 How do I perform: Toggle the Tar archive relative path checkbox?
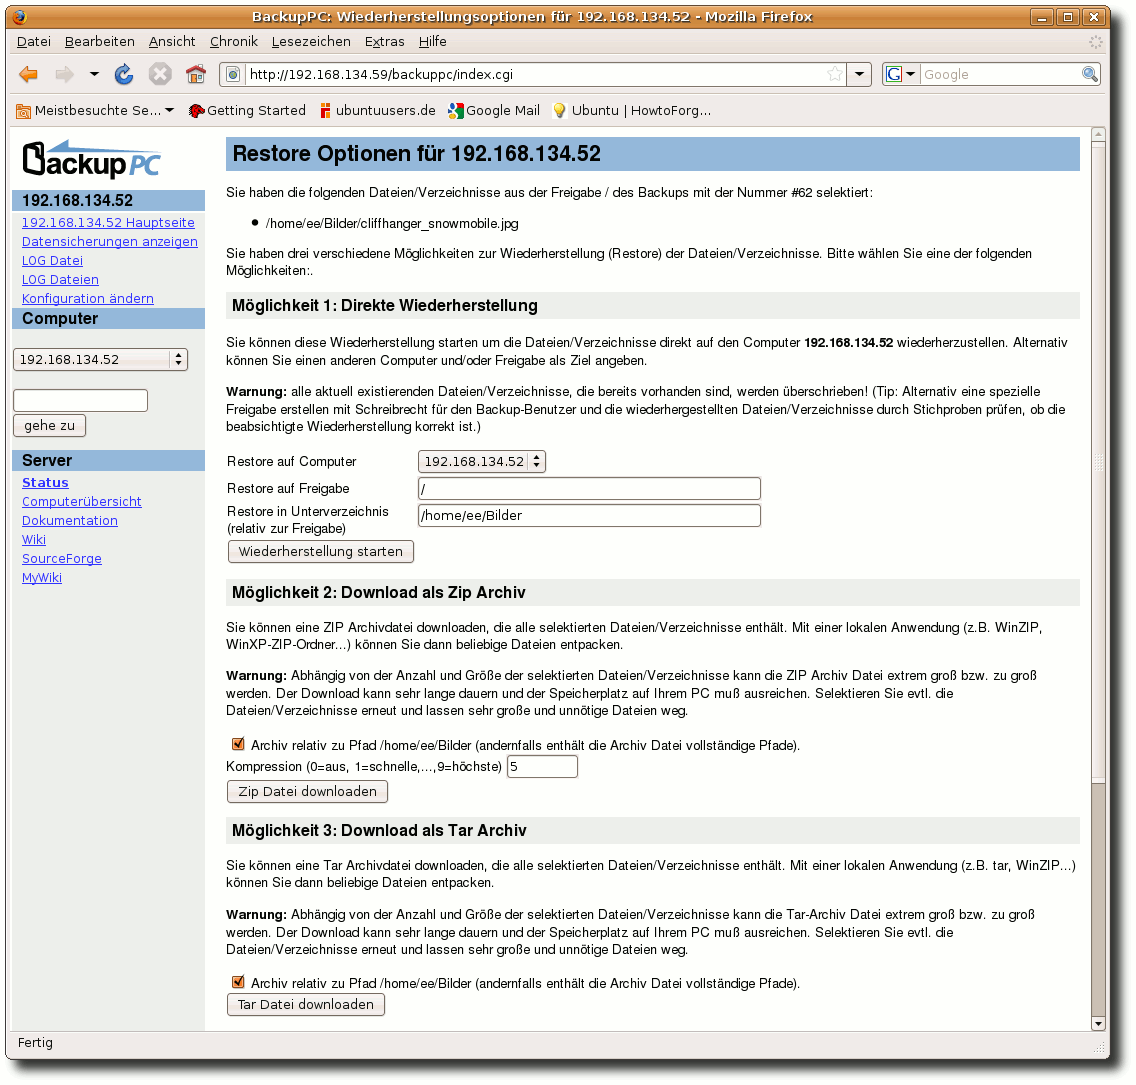click(238, 982)
